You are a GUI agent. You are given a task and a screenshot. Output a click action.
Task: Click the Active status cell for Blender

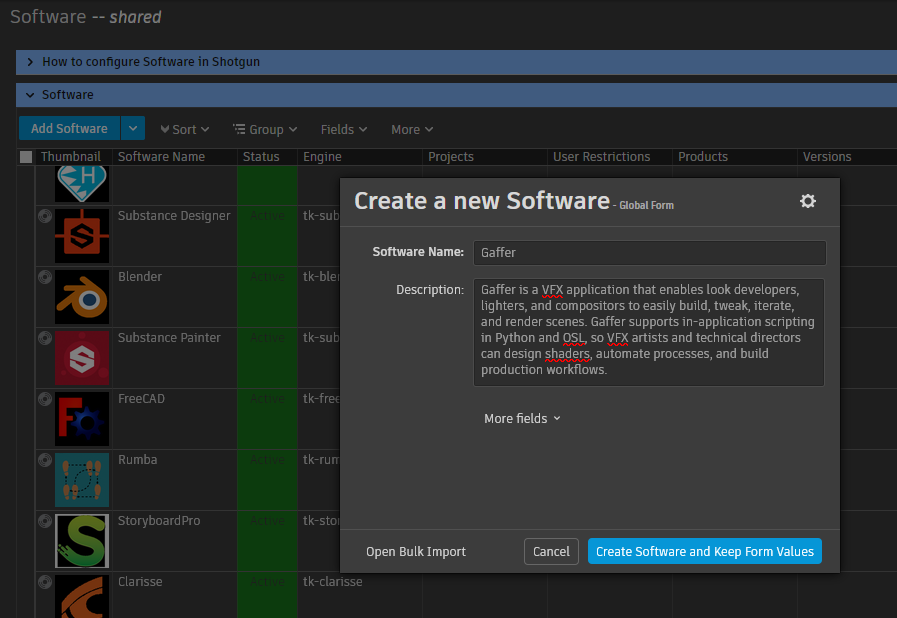[267, 297]
